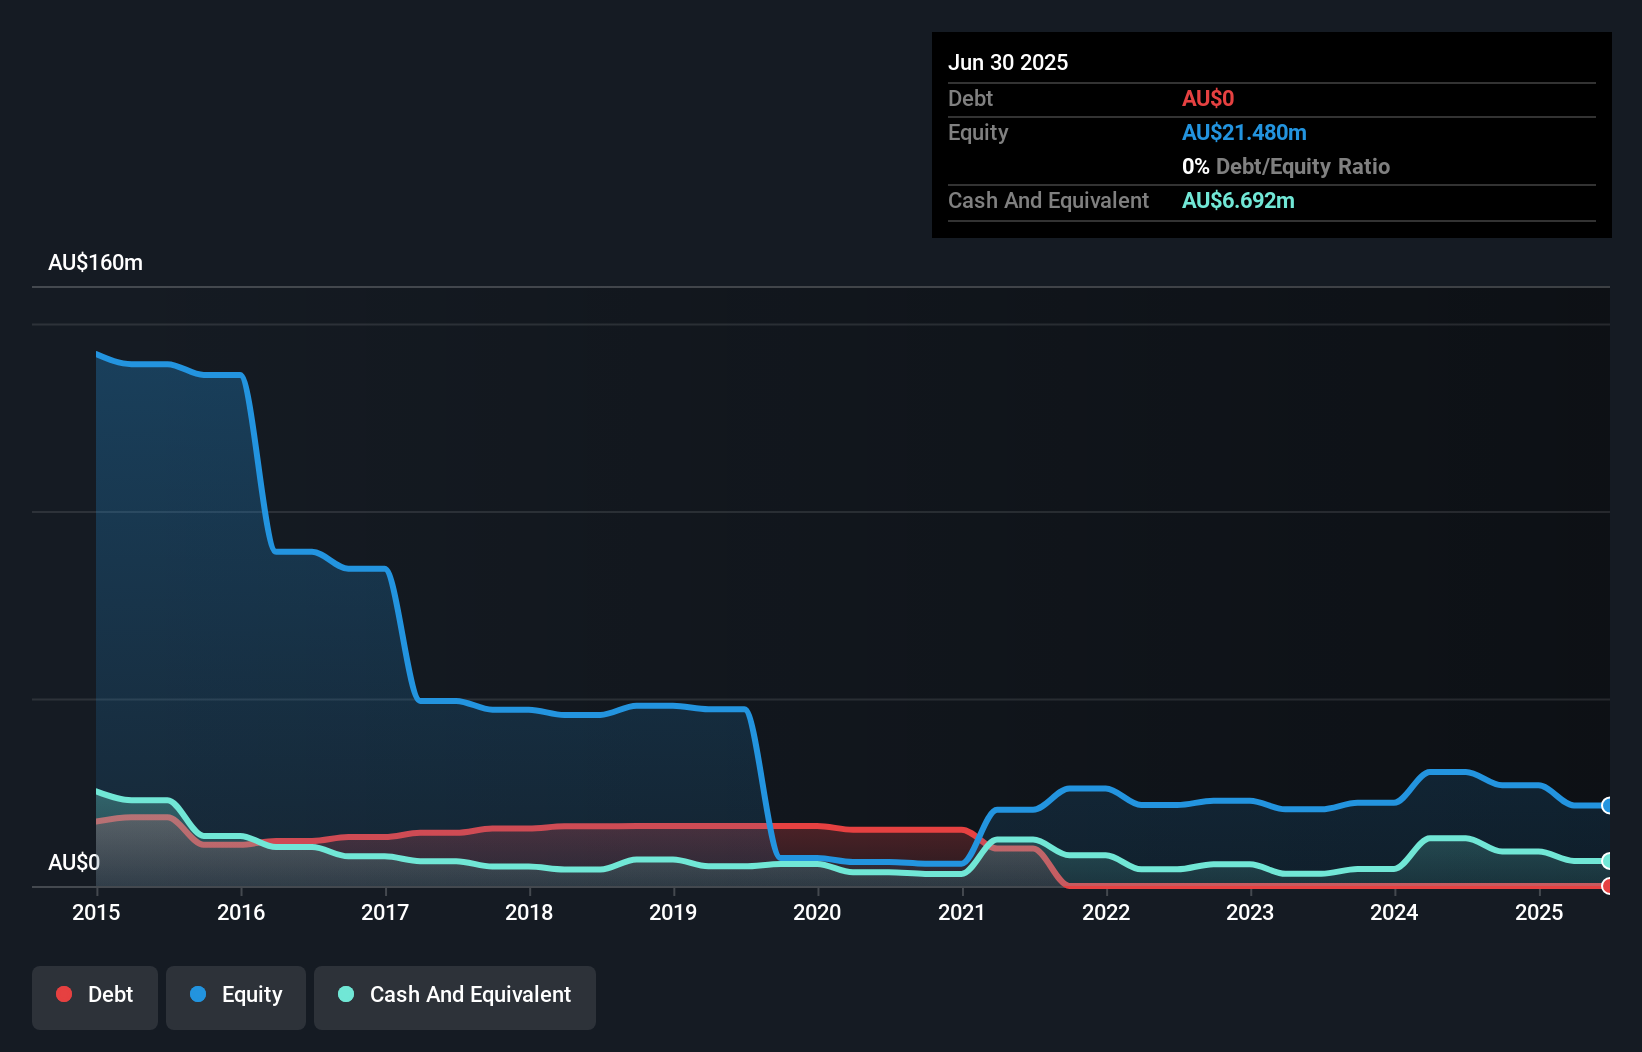Viewport: 1642px width, 1052px height.
Task: Select the teal Cash And Equivalent dot
Action: click(x=345, y=994)
